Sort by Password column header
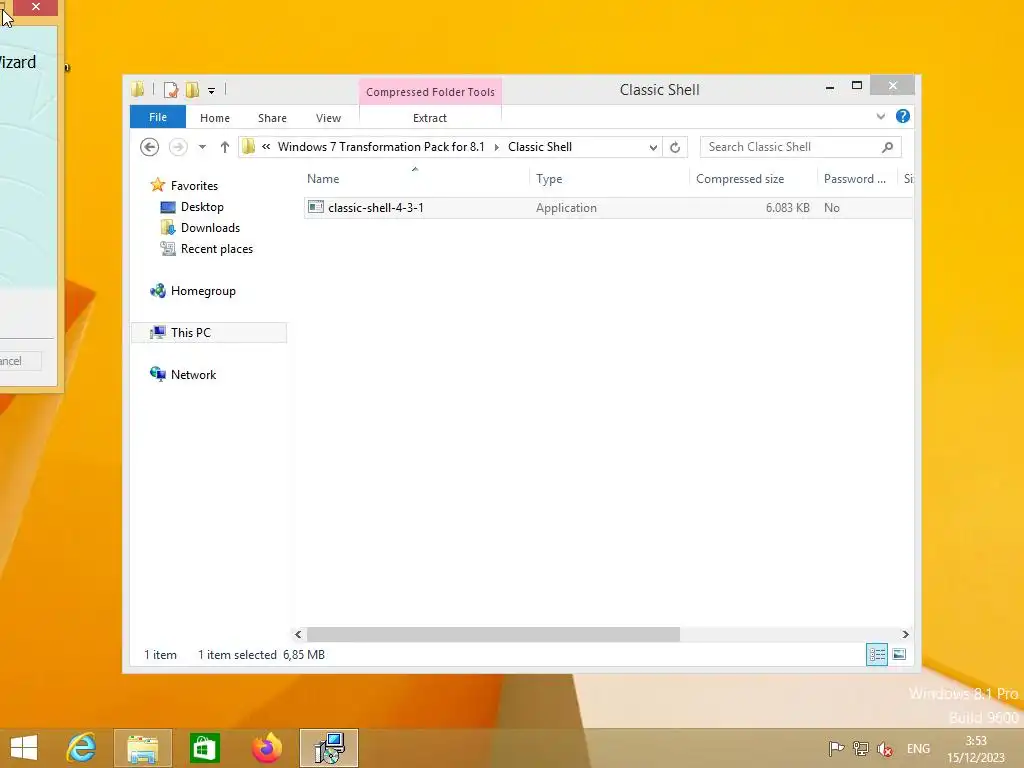Viewport: 1024px width, 768px height. (857, 179)
